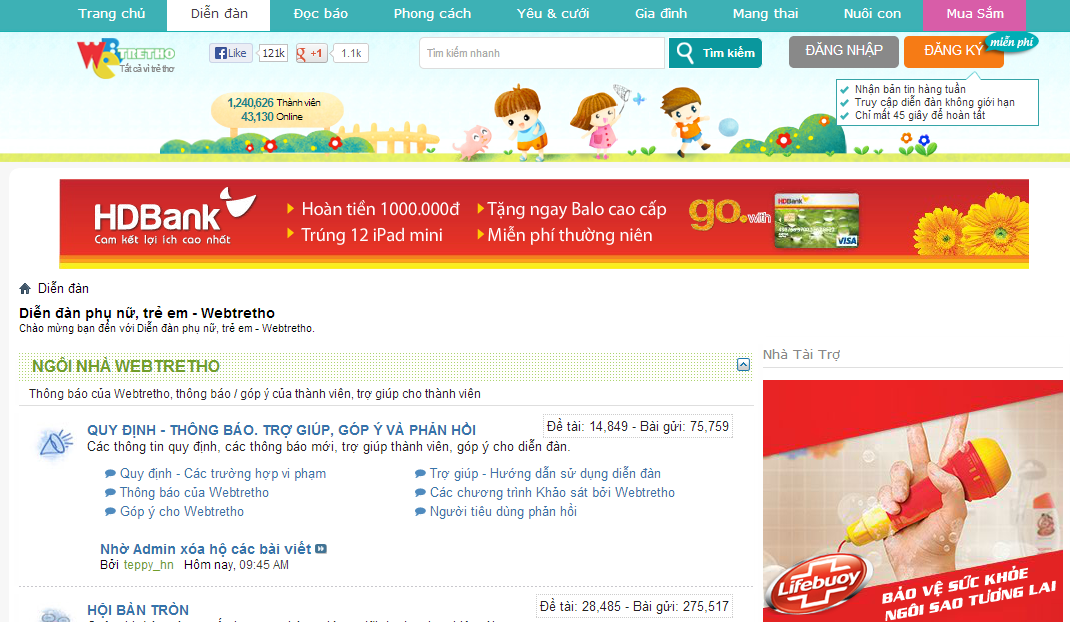Switch to Phong cách tab
The height and width of the screenshot is (622, 1070).
click(x=432, y=14)
